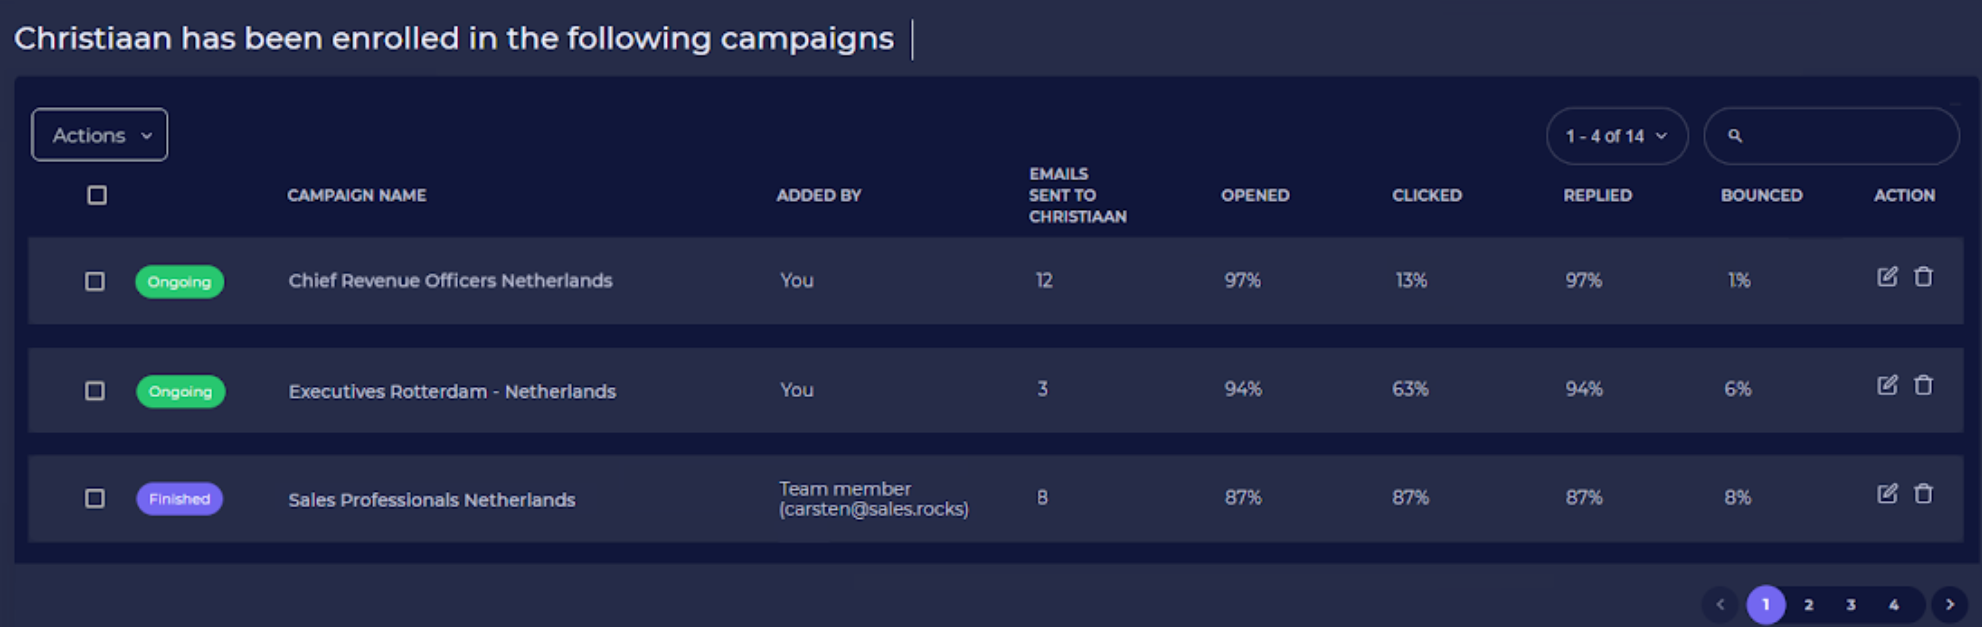Go to next page with arrow
Screen dimensions: 1982x627
coord(1949,605)
